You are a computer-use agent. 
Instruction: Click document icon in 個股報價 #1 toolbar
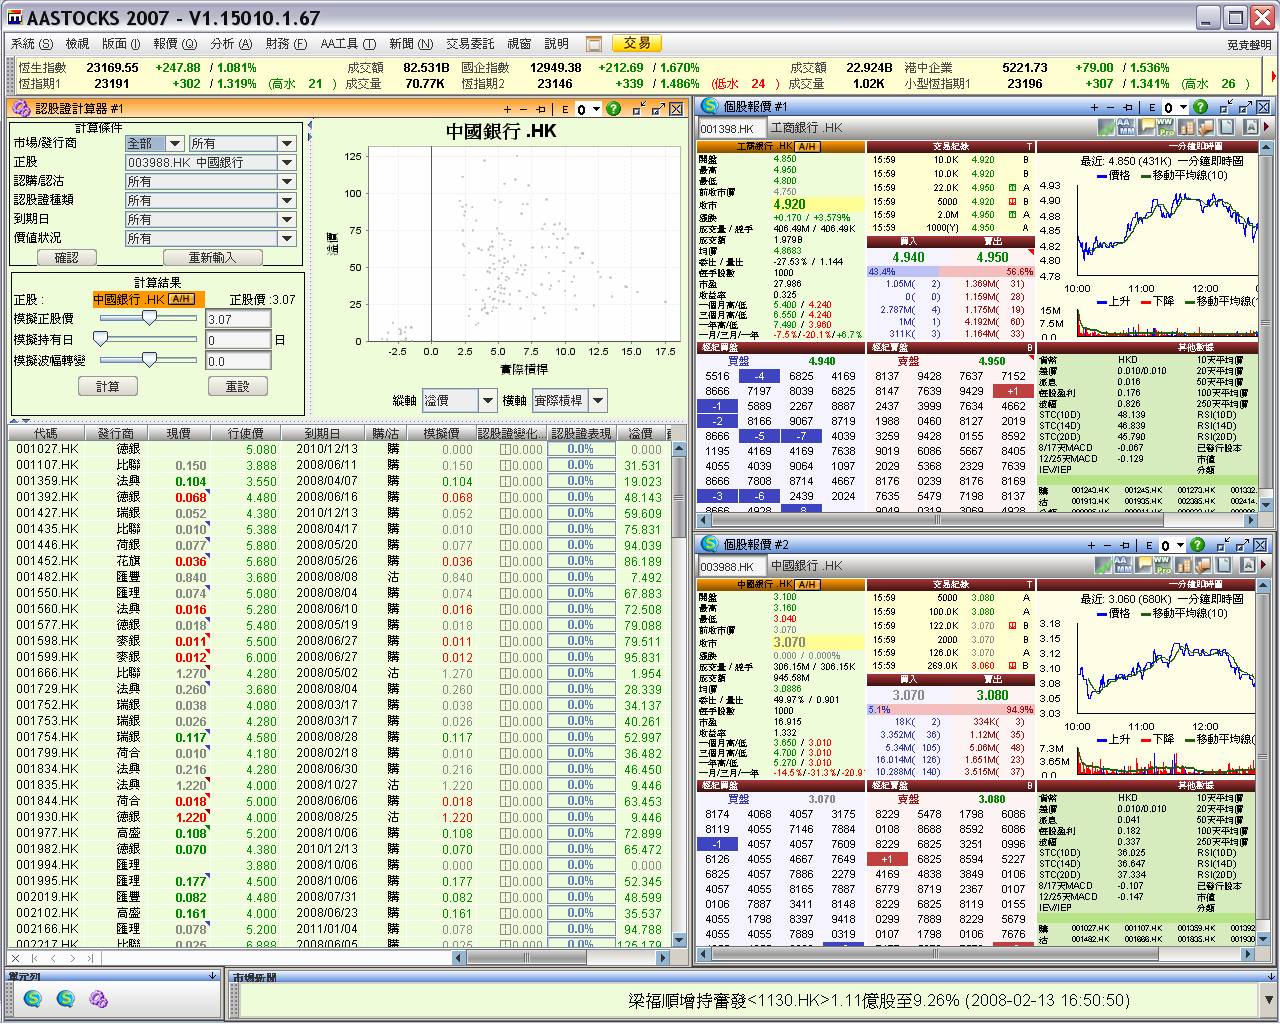pos(1228,127)
